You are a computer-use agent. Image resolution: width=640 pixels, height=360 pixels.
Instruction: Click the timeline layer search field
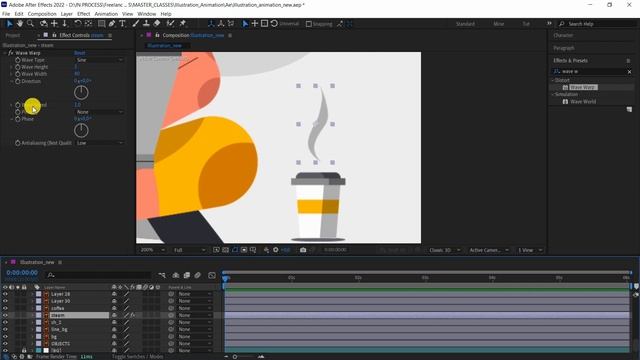98,276
